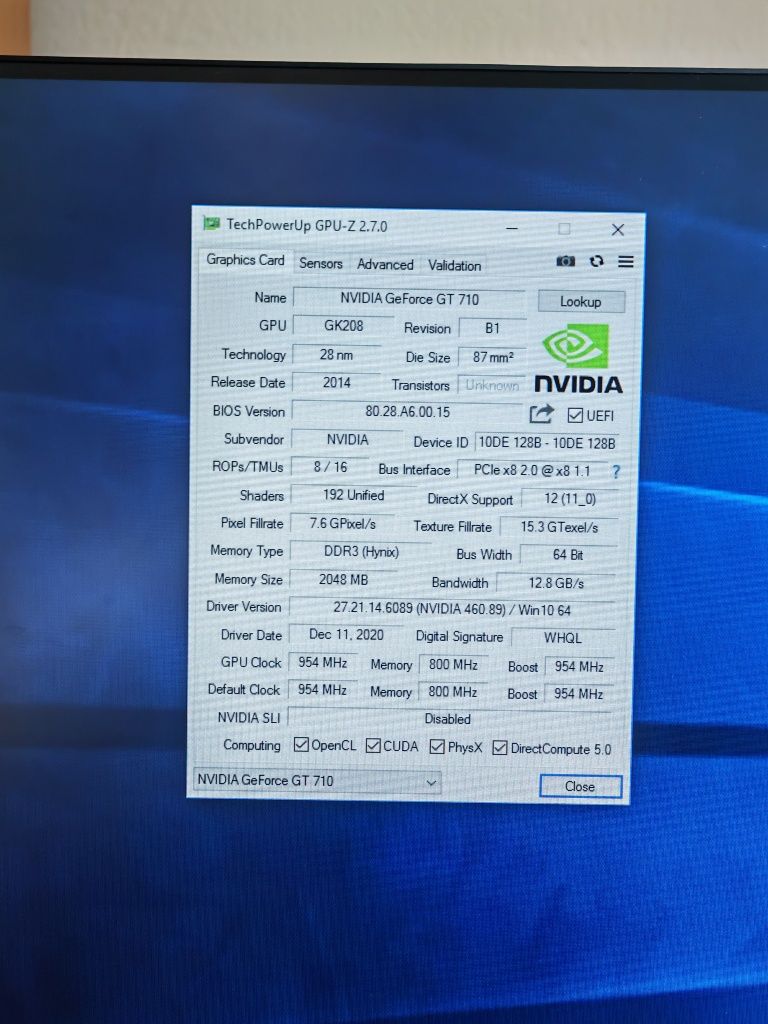This screenshot has width=768, height=1024.
Task: Click the Transistors field Unknown
Action: [x=492, y=385]
